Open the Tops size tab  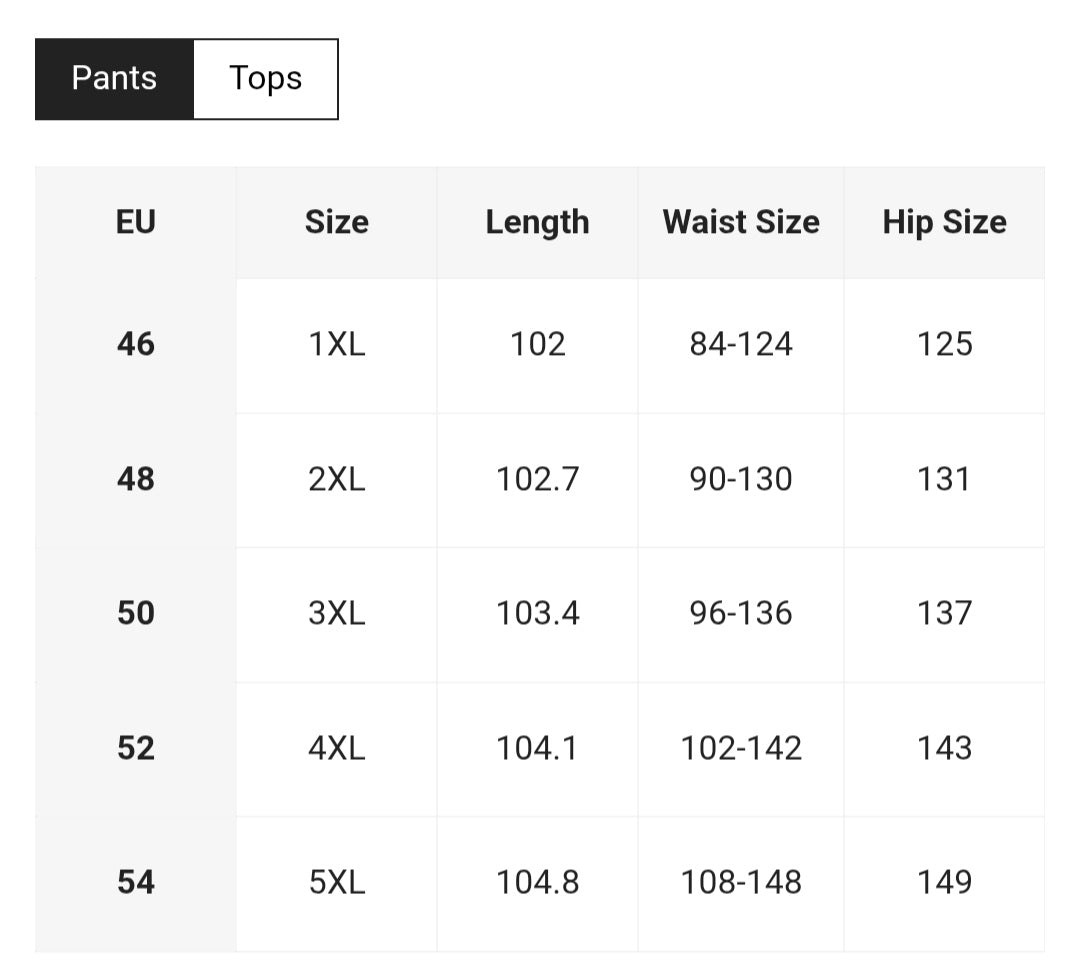point(265,79)
